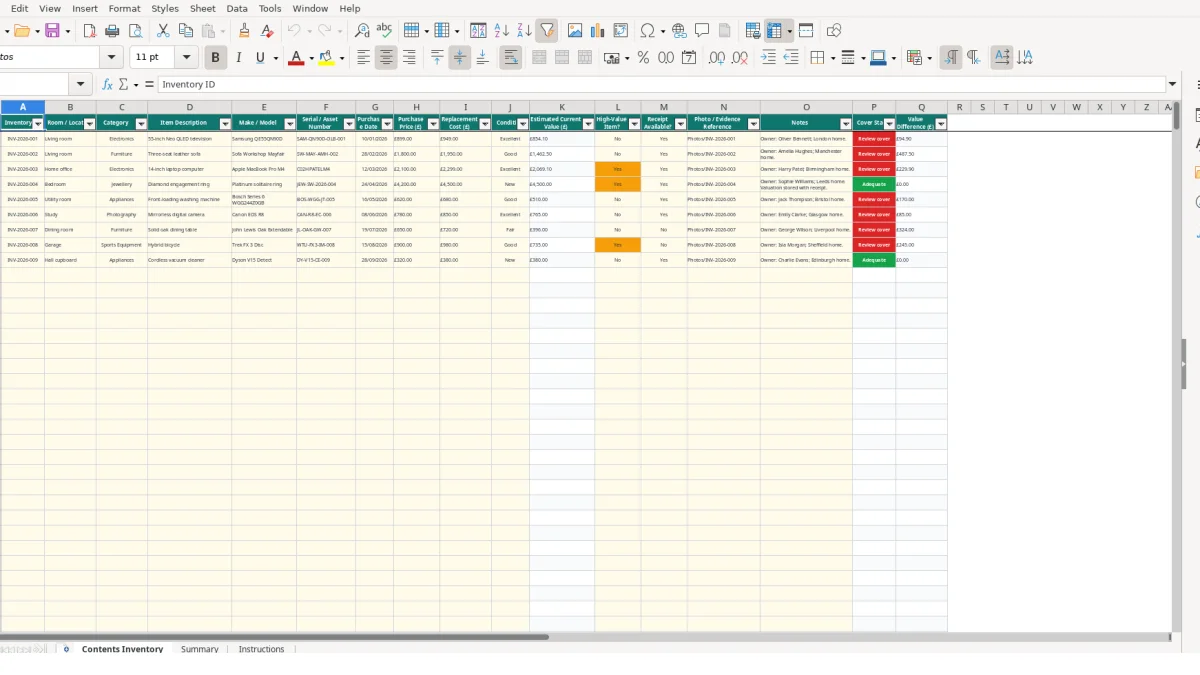Open the font size dropdown

click(186, 58)
